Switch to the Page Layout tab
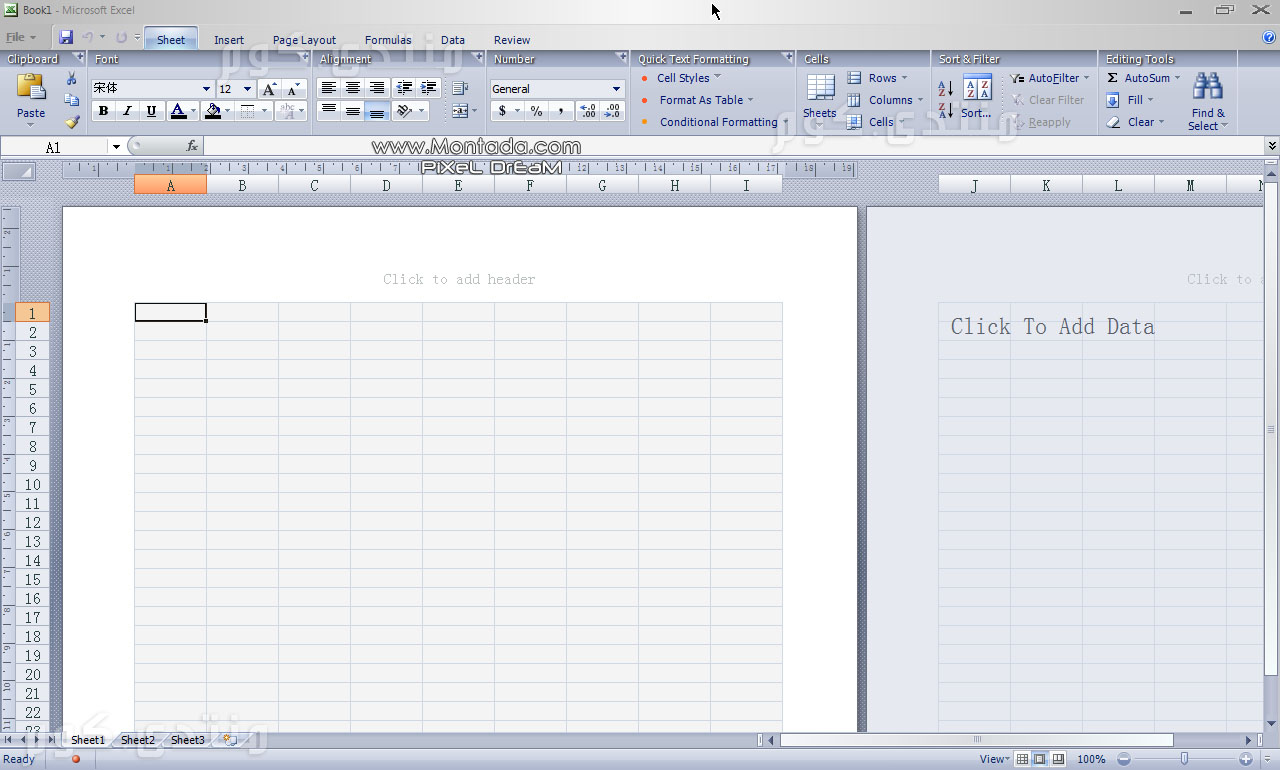Screen dimensions: 1280x770 (x=304, y=40)
